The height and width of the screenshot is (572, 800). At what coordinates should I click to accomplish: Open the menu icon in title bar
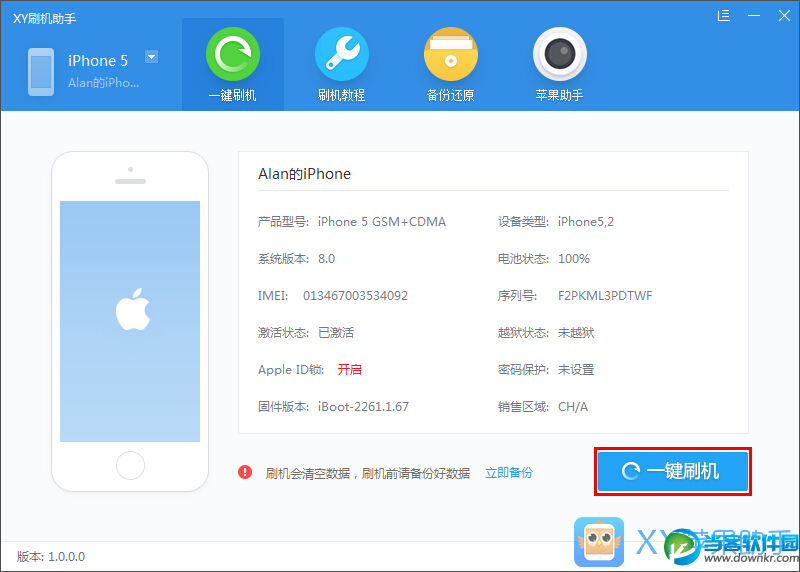pyautogui.click(x=723, y=16)
